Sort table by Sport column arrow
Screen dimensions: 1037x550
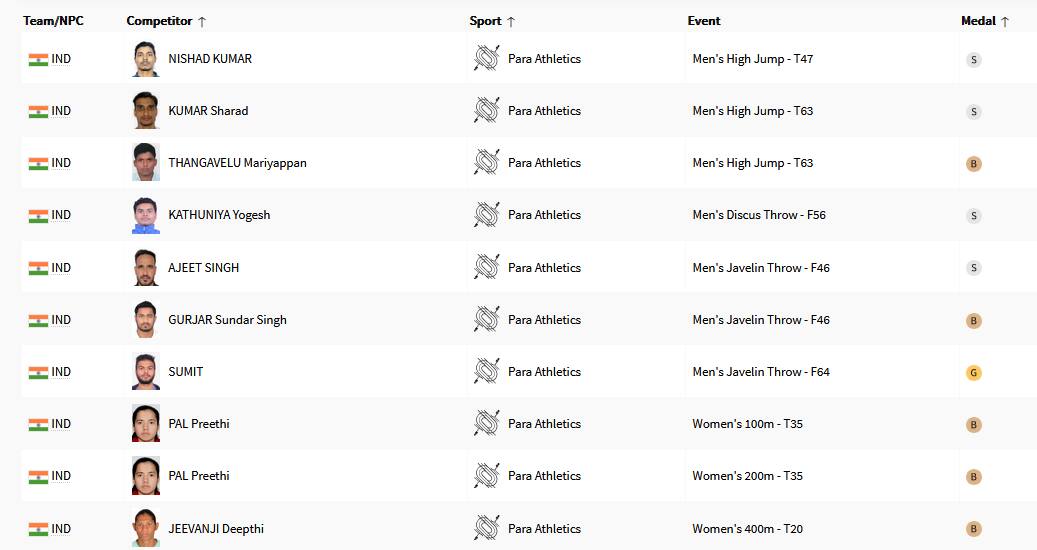(511, 21)
